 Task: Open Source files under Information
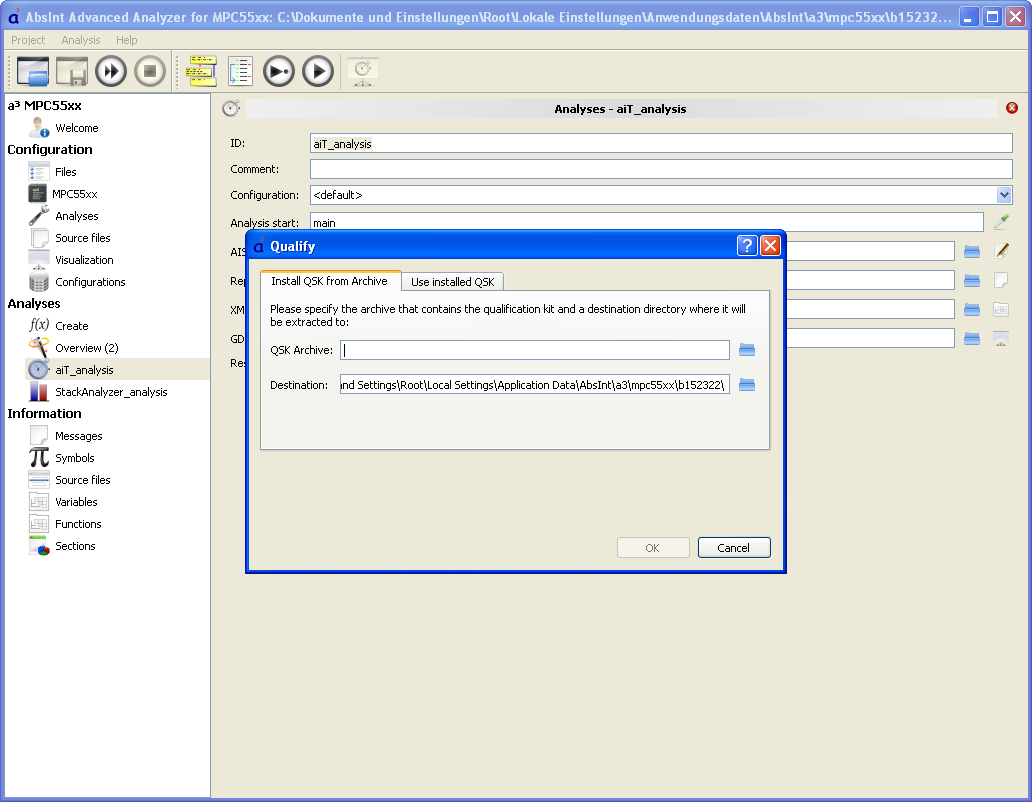(82, 480)
